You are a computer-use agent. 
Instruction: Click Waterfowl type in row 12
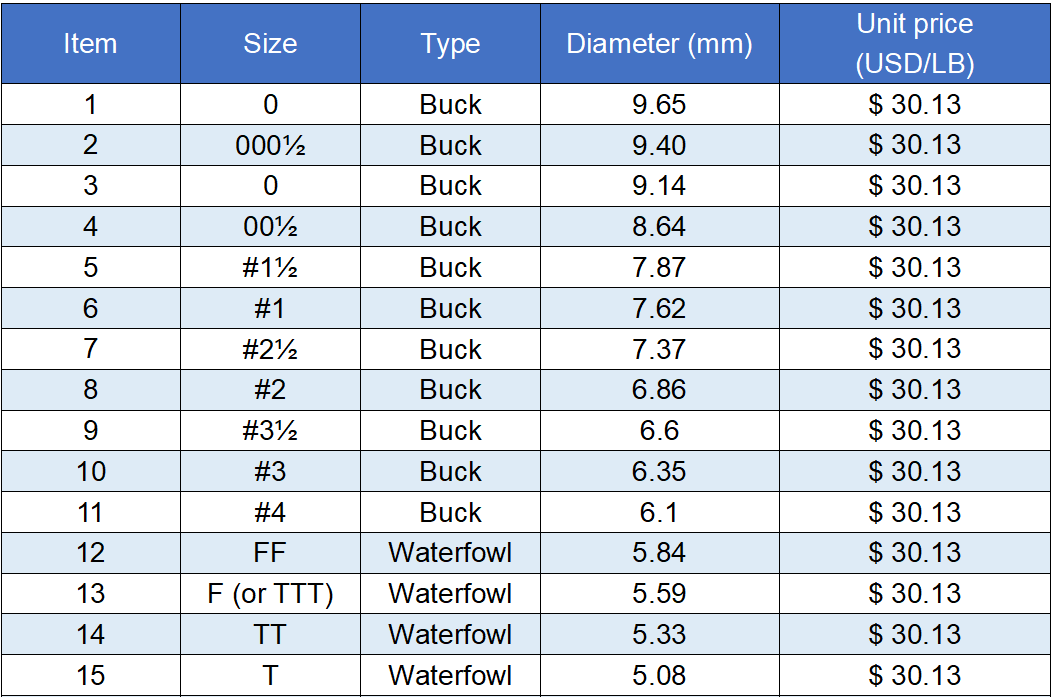coord(450,553)
